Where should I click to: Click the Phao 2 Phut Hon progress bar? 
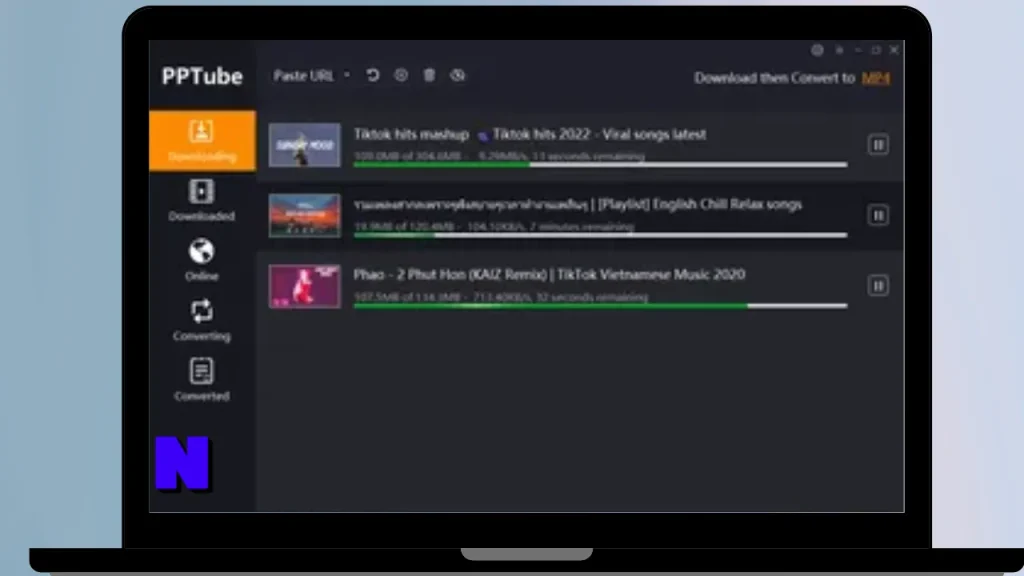(600, 306)
